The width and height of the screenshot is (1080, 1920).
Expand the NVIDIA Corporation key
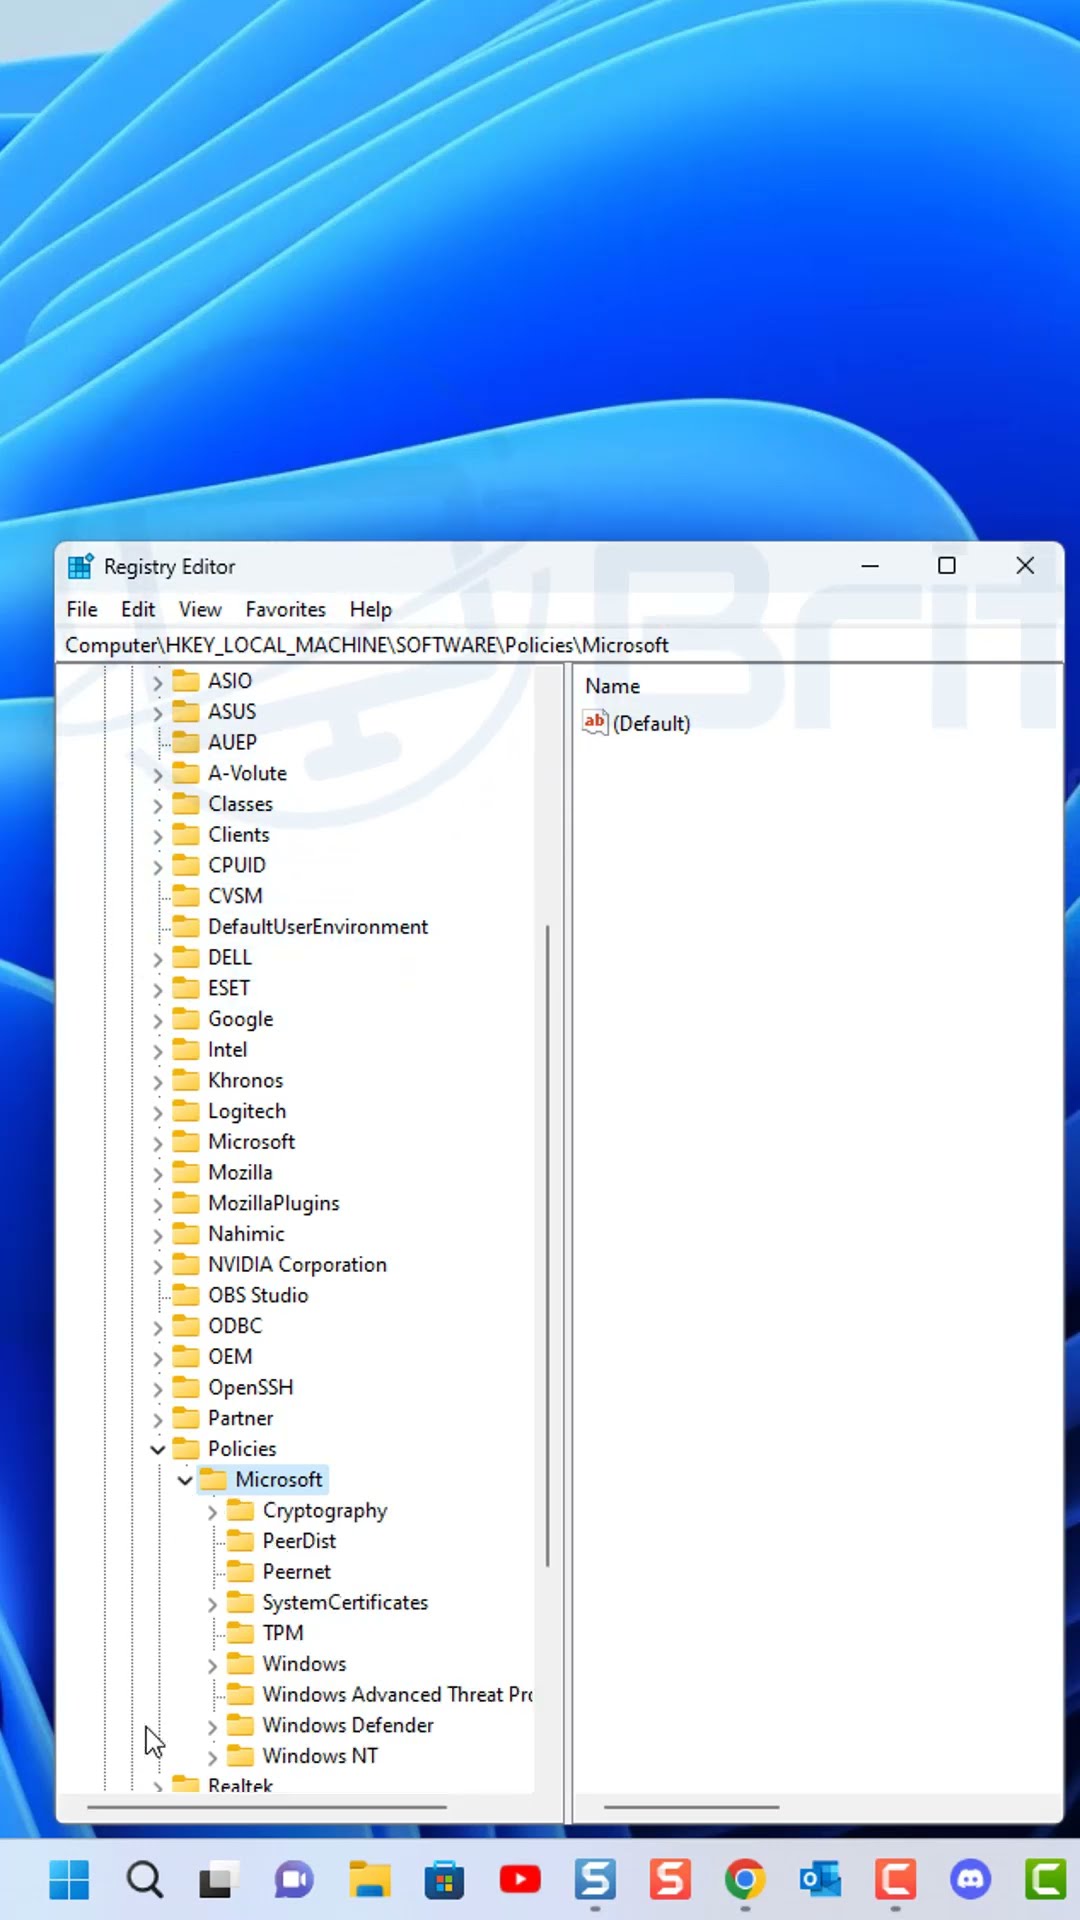[x=157, y=1266]
